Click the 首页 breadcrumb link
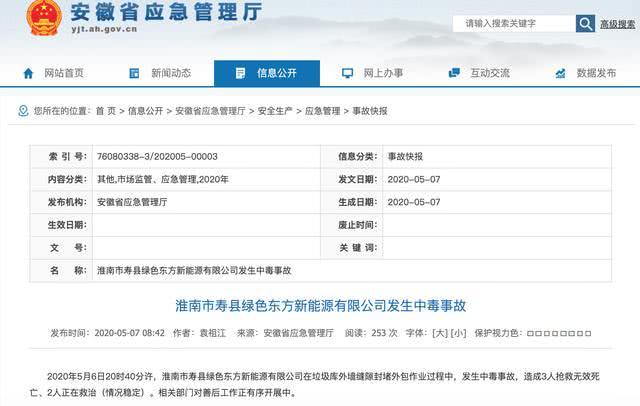640x406 pixels. tap(106, 111)
